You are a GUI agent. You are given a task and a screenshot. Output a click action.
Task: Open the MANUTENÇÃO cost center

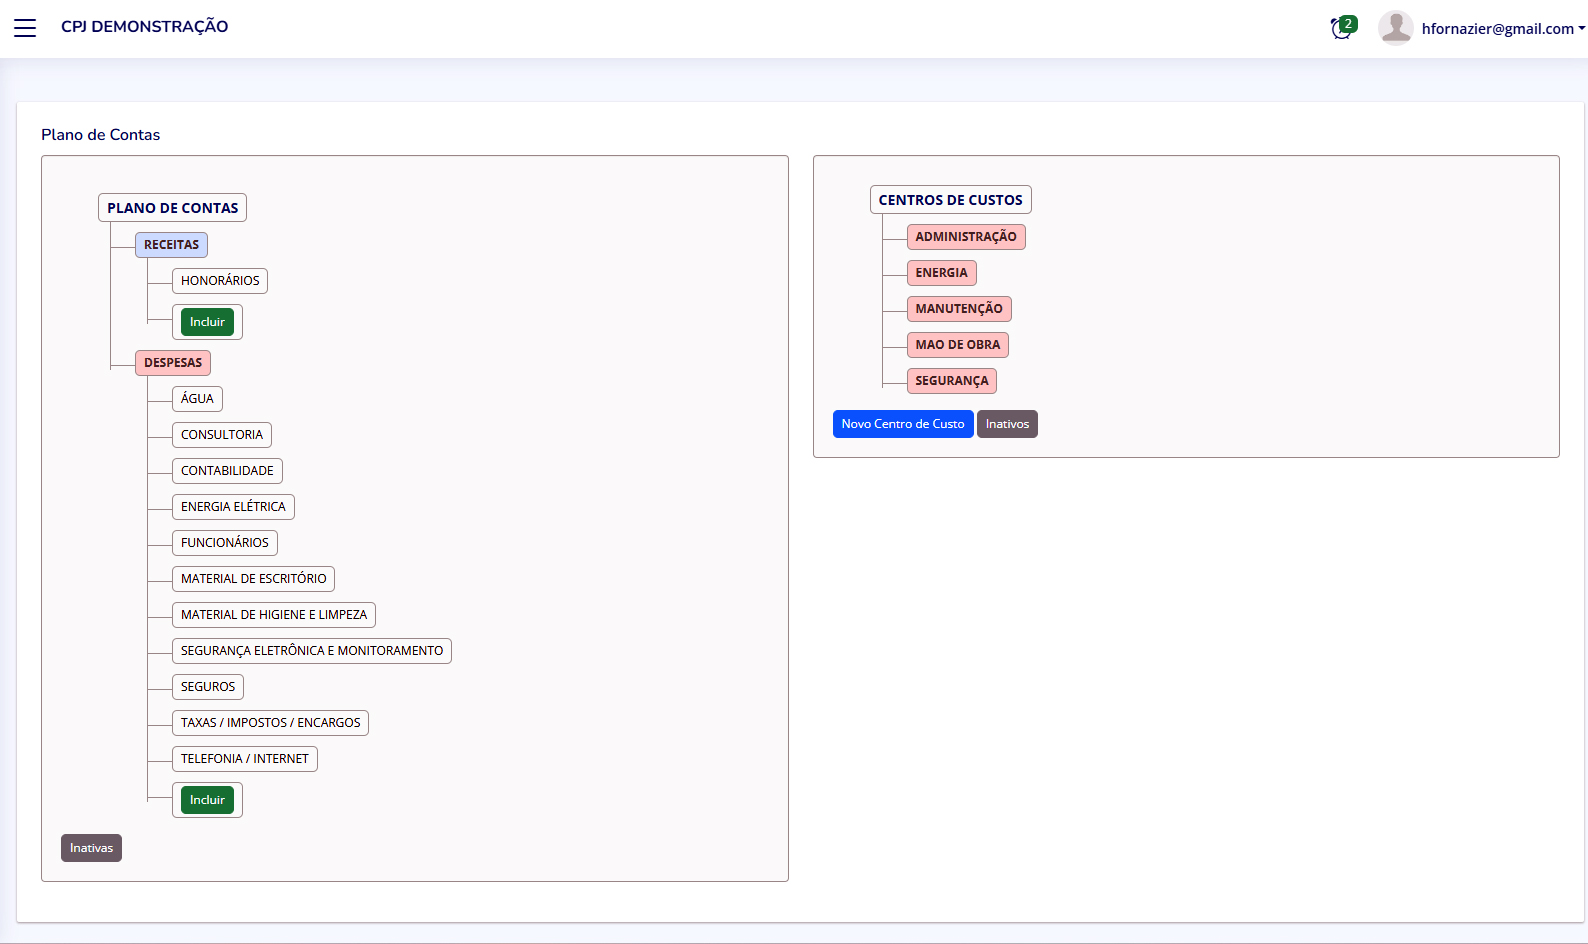958,309
